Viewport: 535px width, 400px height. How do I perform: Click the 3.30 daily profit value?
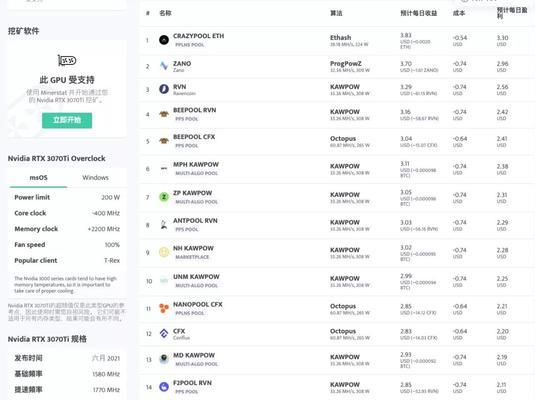tap(502, 38)
